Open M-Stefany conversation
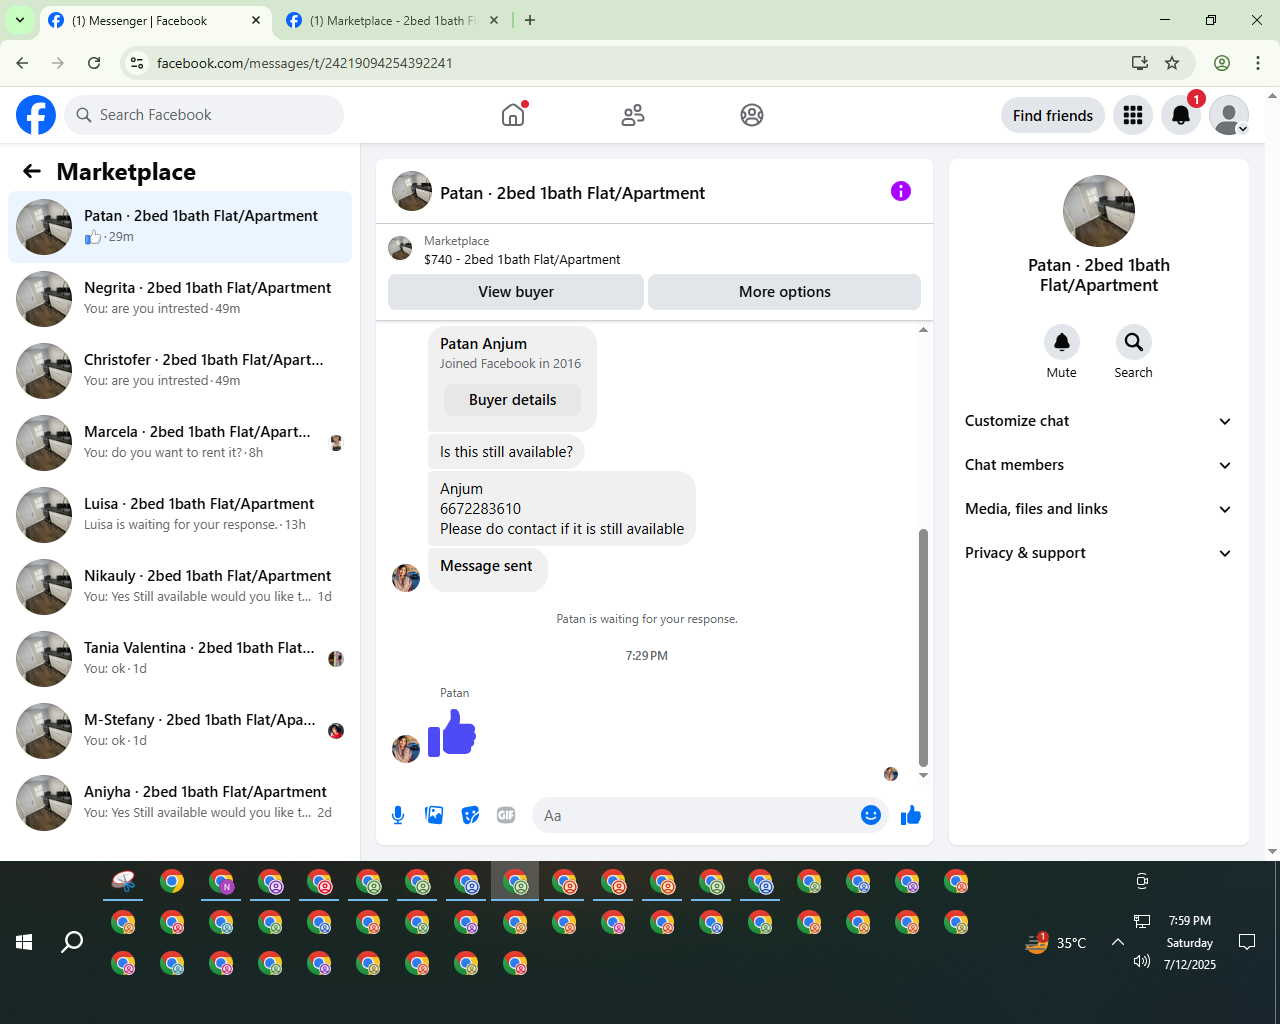Image resolution: width=1280 pixels, height=1024 pixels. coord(180,730)
